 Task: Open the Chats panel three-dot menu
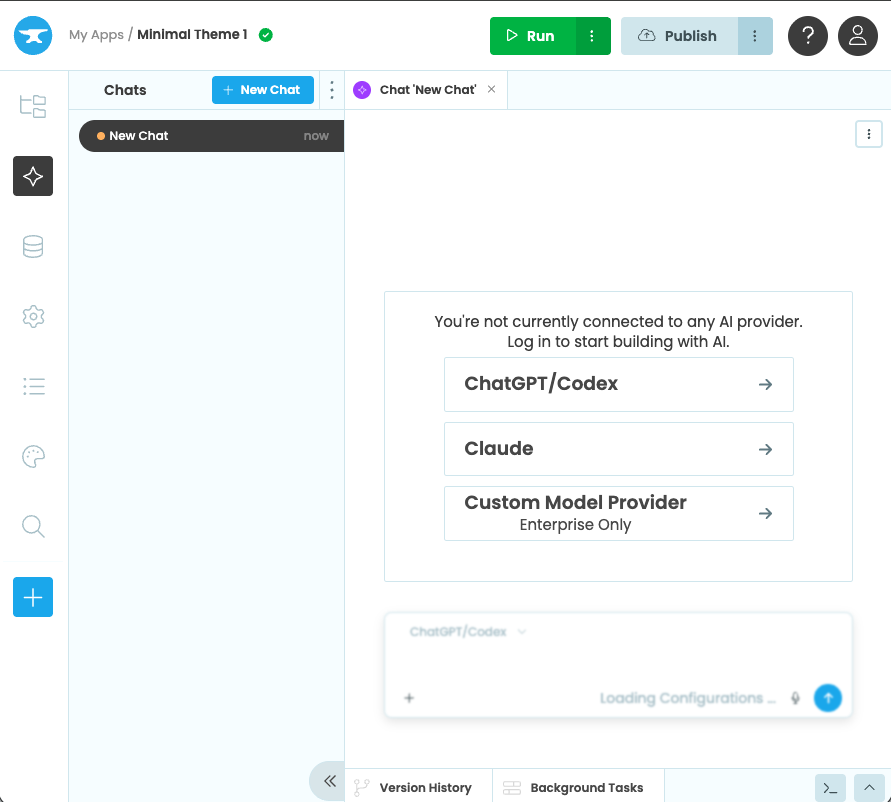point(332,90)
